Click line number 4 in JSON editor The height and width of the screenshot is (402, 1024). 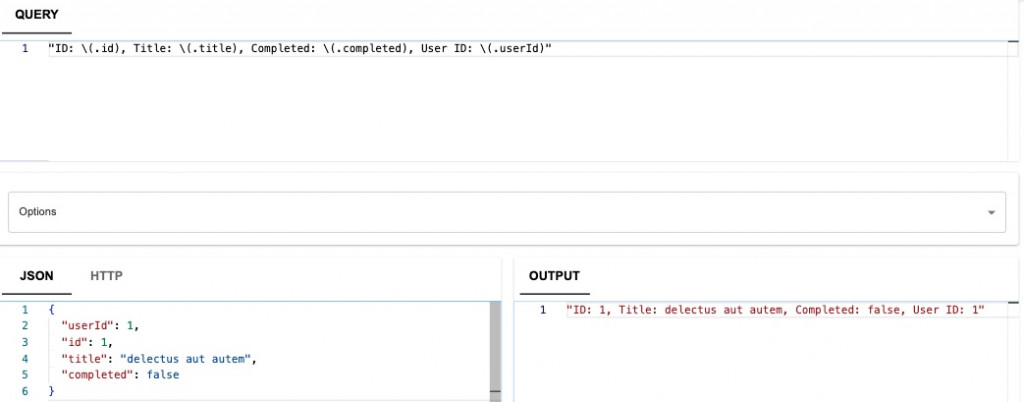coord(25,358)
